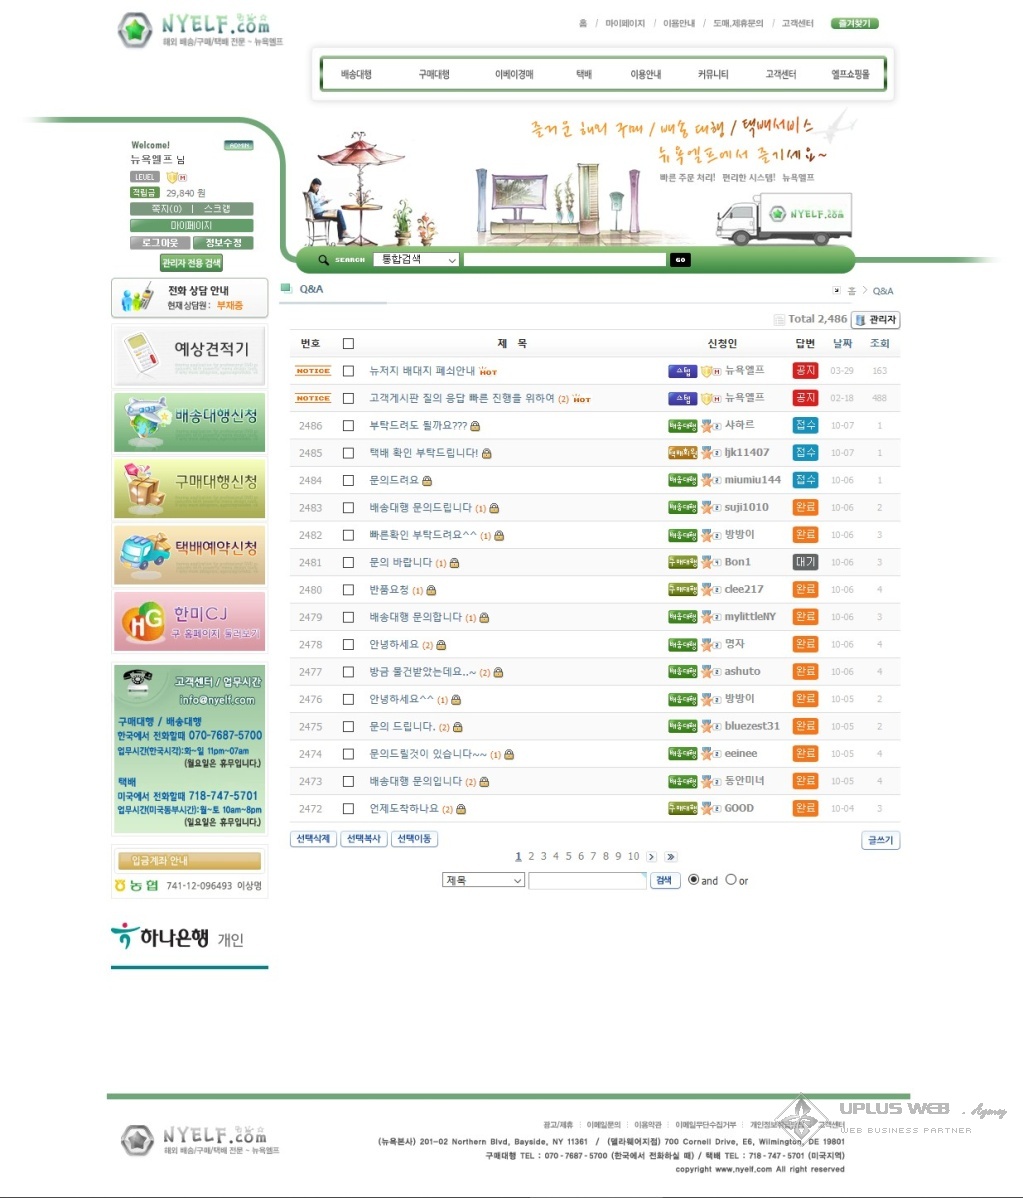Click the magnifier search icon in green bar
Image resolution: width=1023 pixels, height=1198 pixels.
[x=323, y=259]
